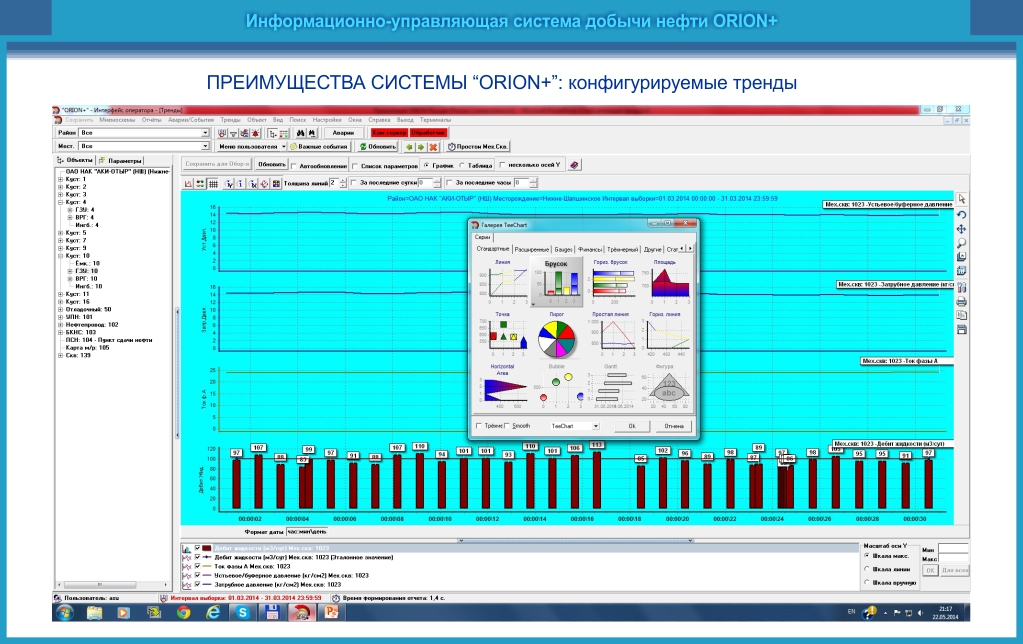Toggle the За последние сутки checkbox
Viewport: 1023px width, 644px height.
[x=355, y=183]
